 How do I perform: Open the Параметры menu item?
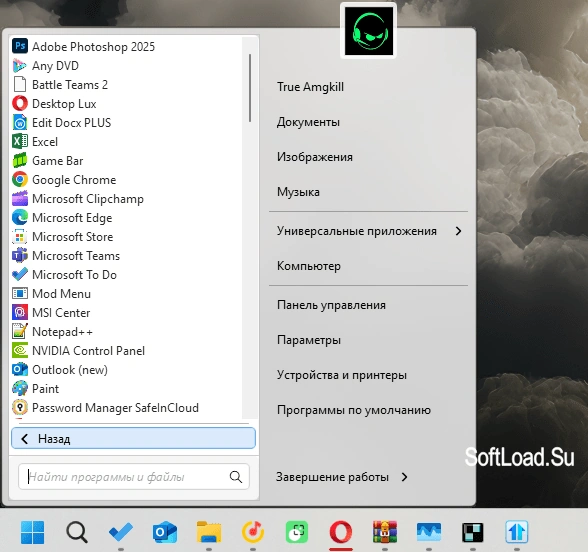(309, 340)
